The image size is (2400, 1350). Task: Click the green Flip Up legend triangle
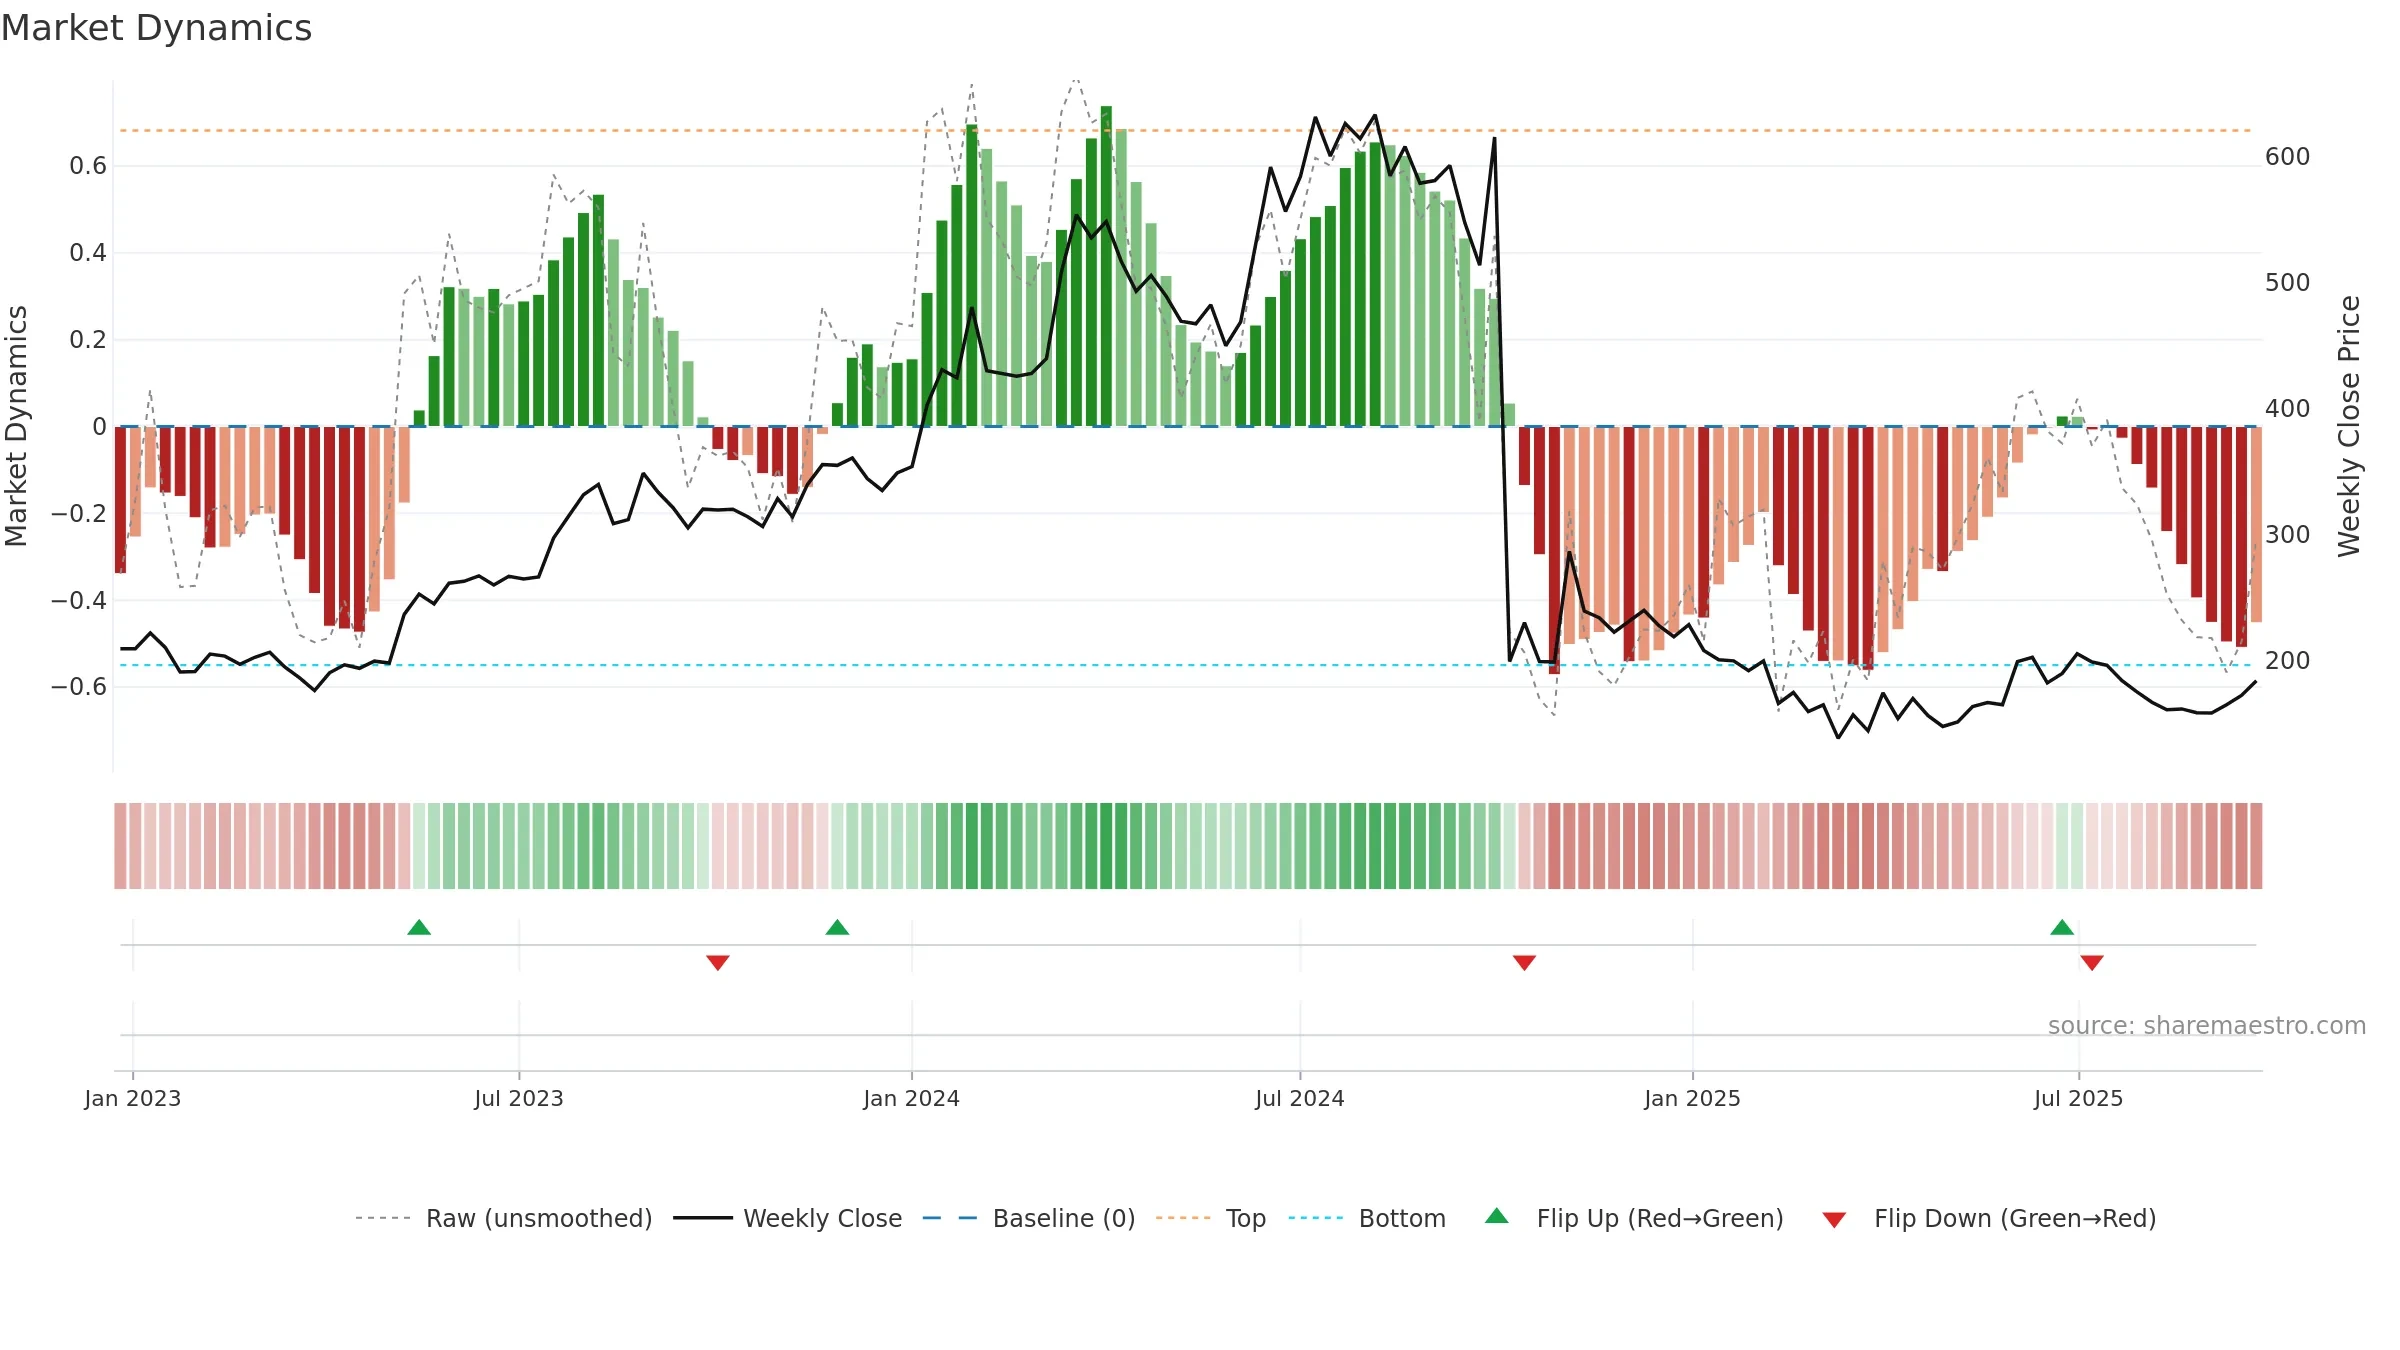pos(1497,1216)
